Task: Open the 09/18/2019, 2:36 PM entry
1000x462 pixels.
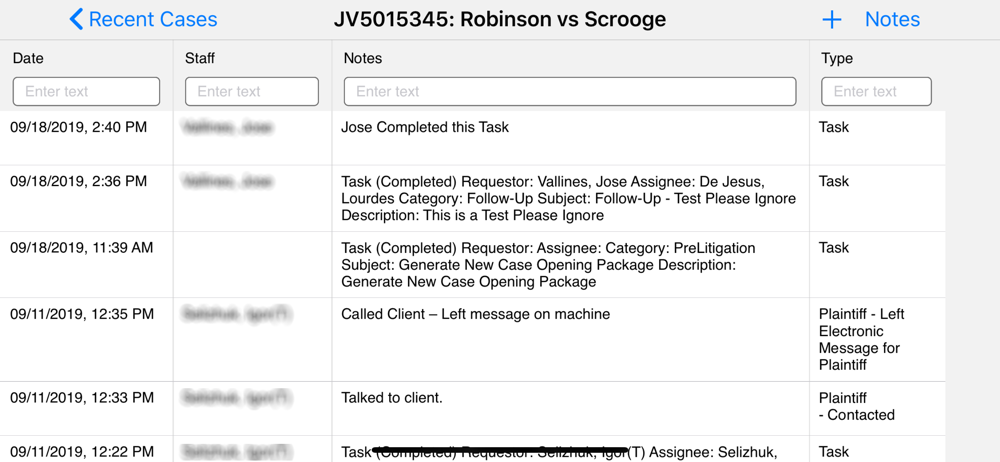Action: pos(473,198)
